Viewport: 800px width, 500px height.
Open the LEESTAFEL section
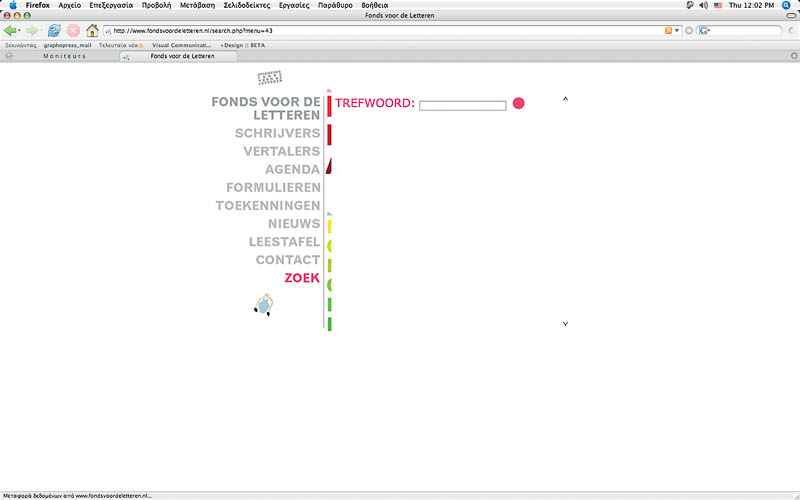click(x=284, y=242)
